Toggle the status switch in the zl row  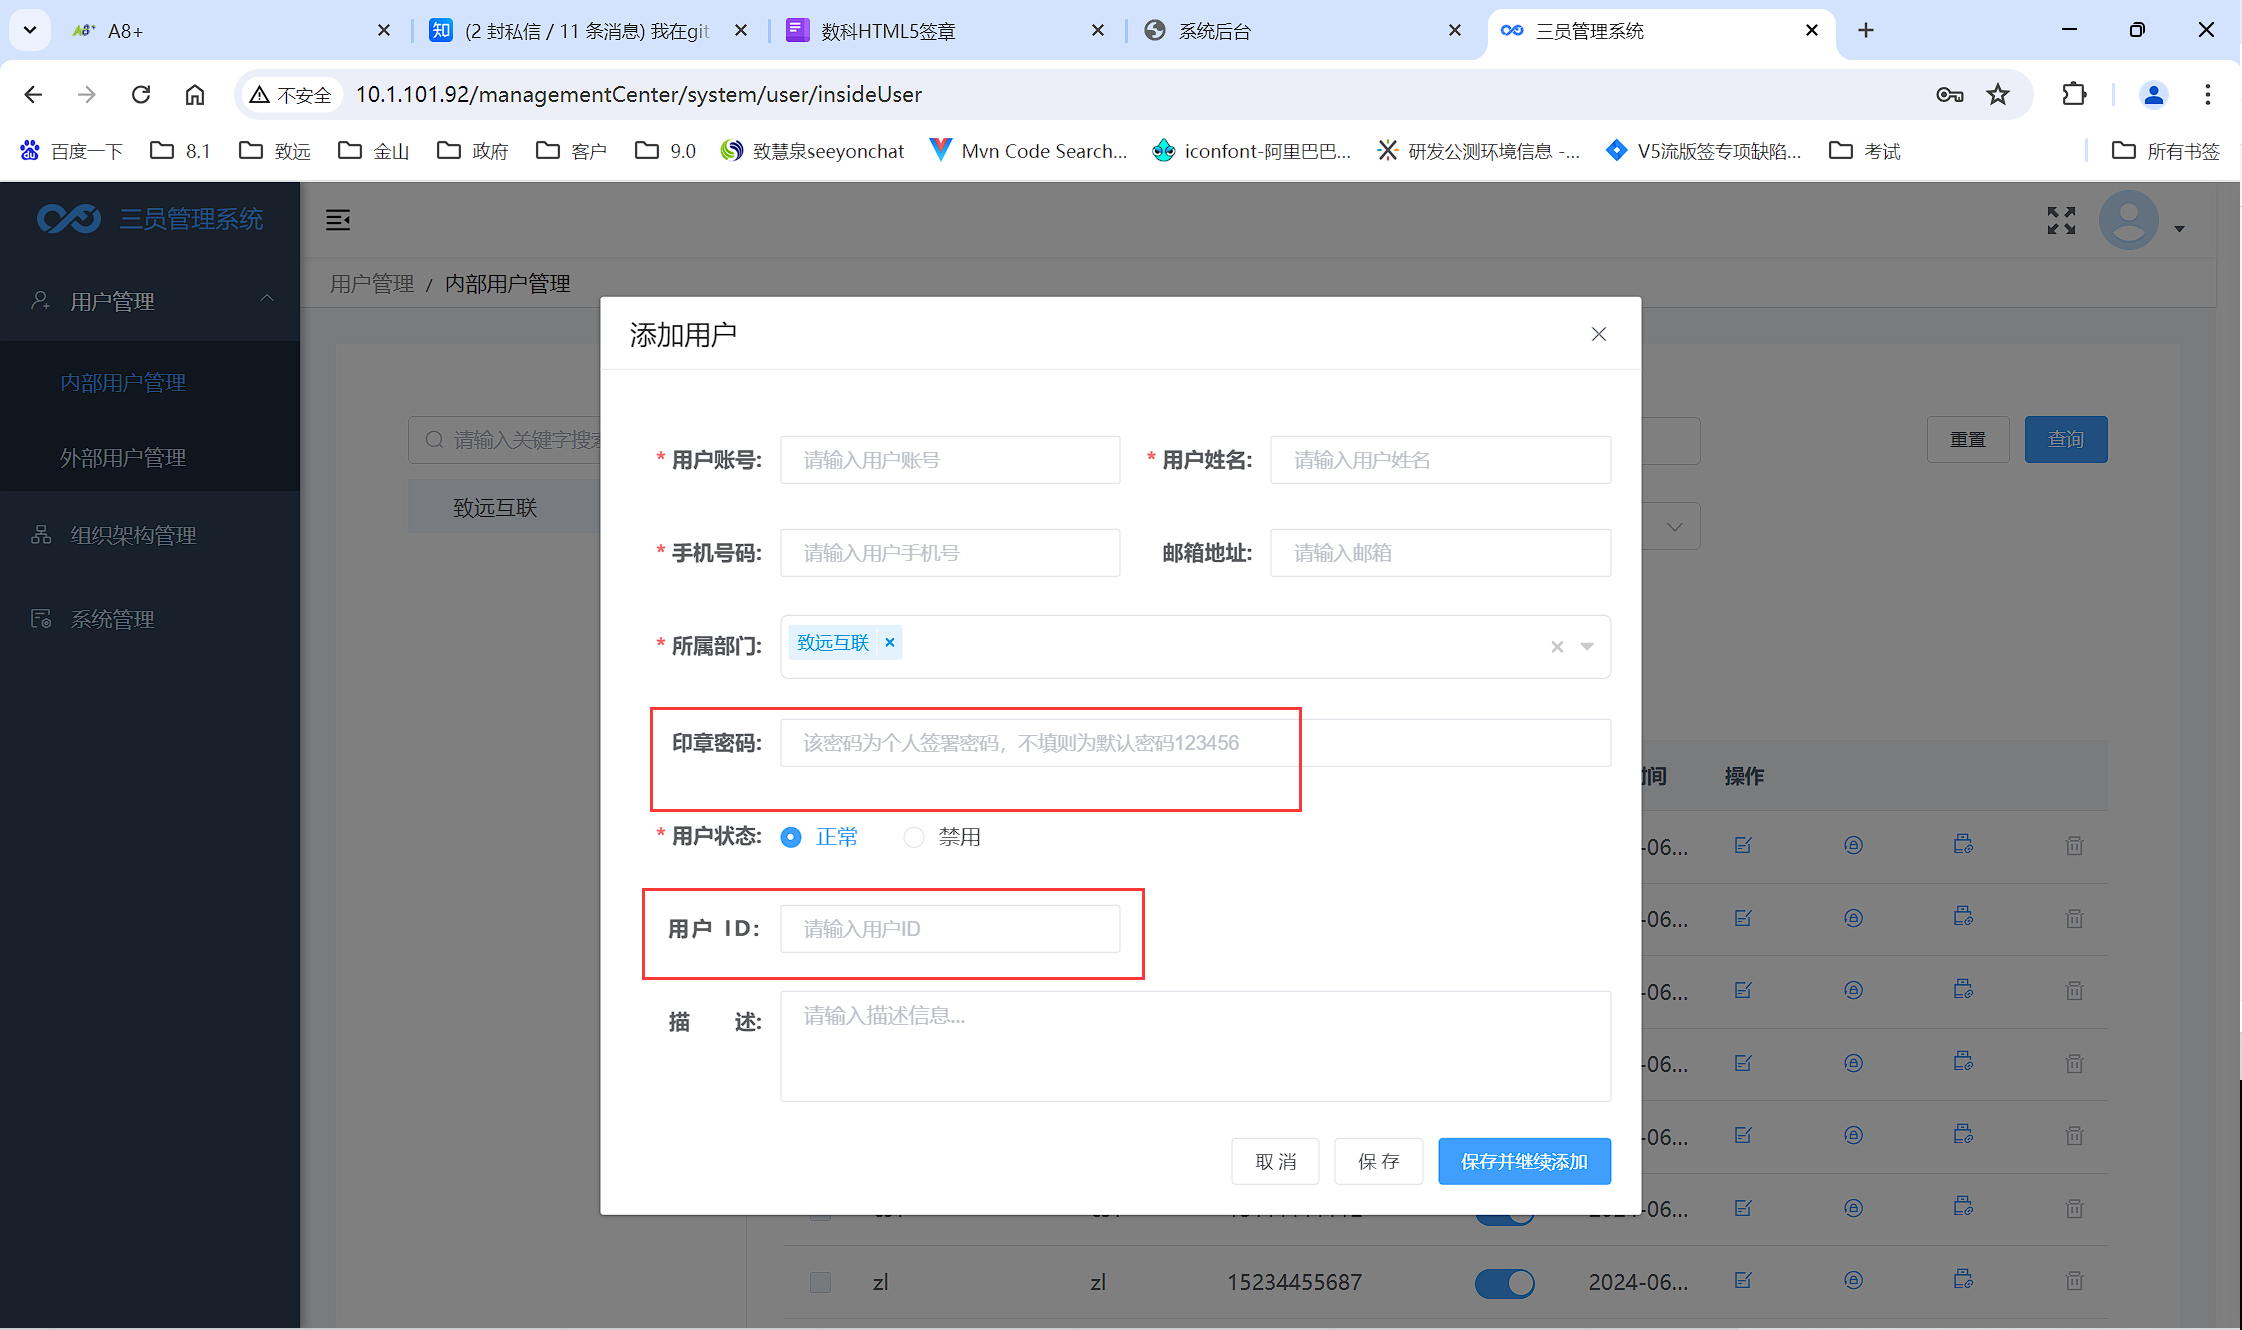pos(1504,1282)
